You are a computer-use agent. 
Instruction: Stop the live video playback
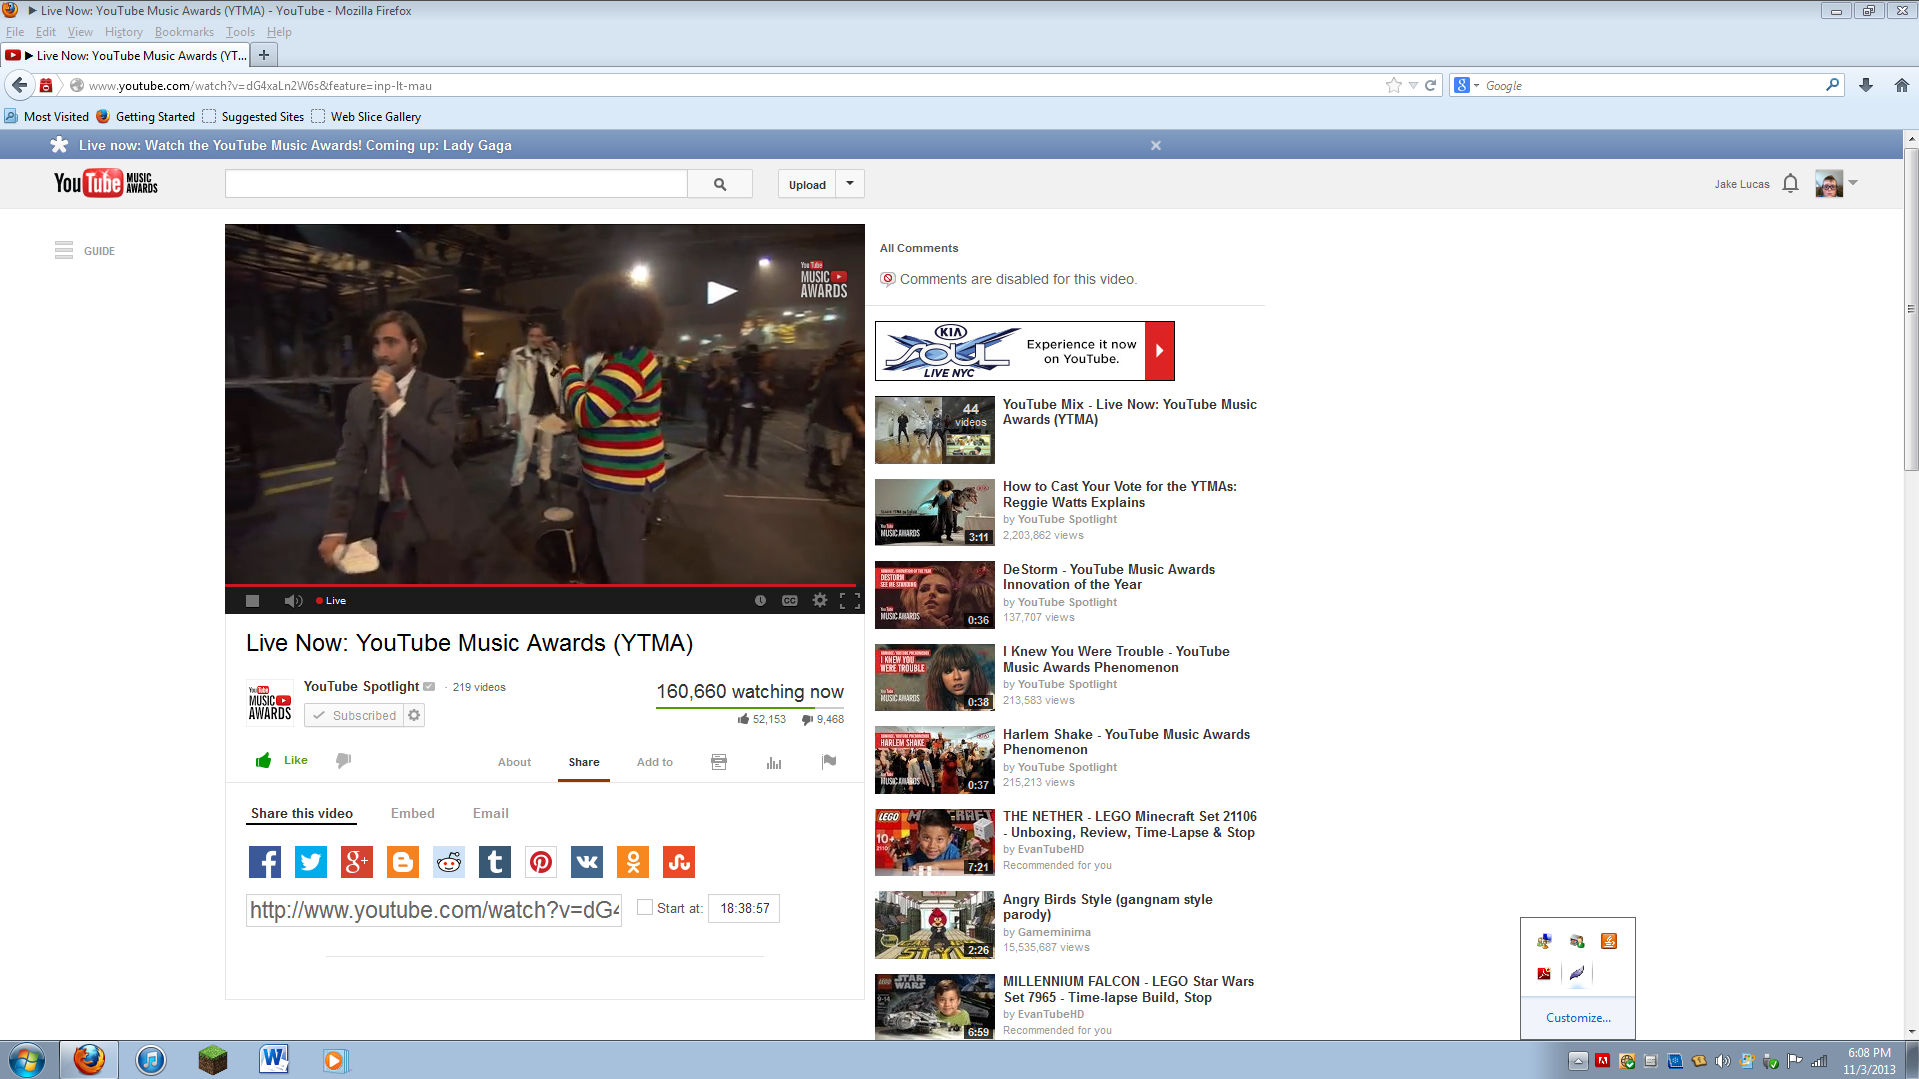[253, 601]
